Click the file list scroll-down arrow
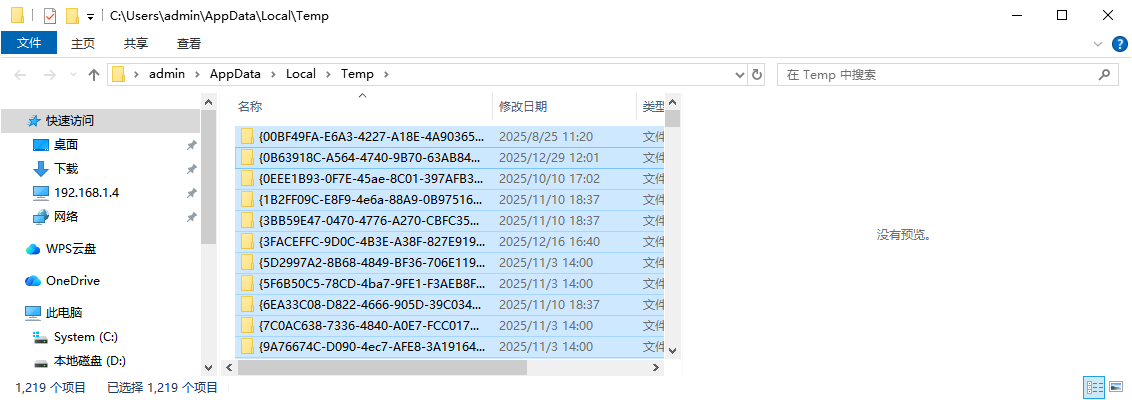 (672, 350)
